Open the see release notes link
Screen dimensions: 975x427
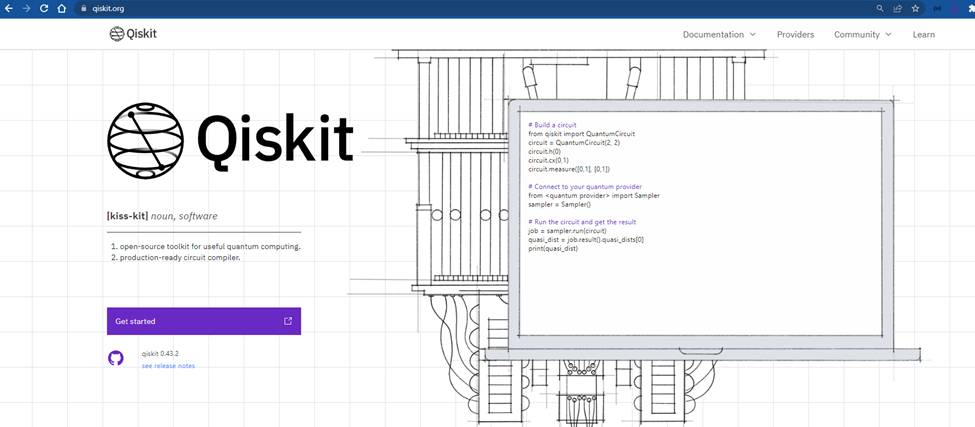[168, 366]
